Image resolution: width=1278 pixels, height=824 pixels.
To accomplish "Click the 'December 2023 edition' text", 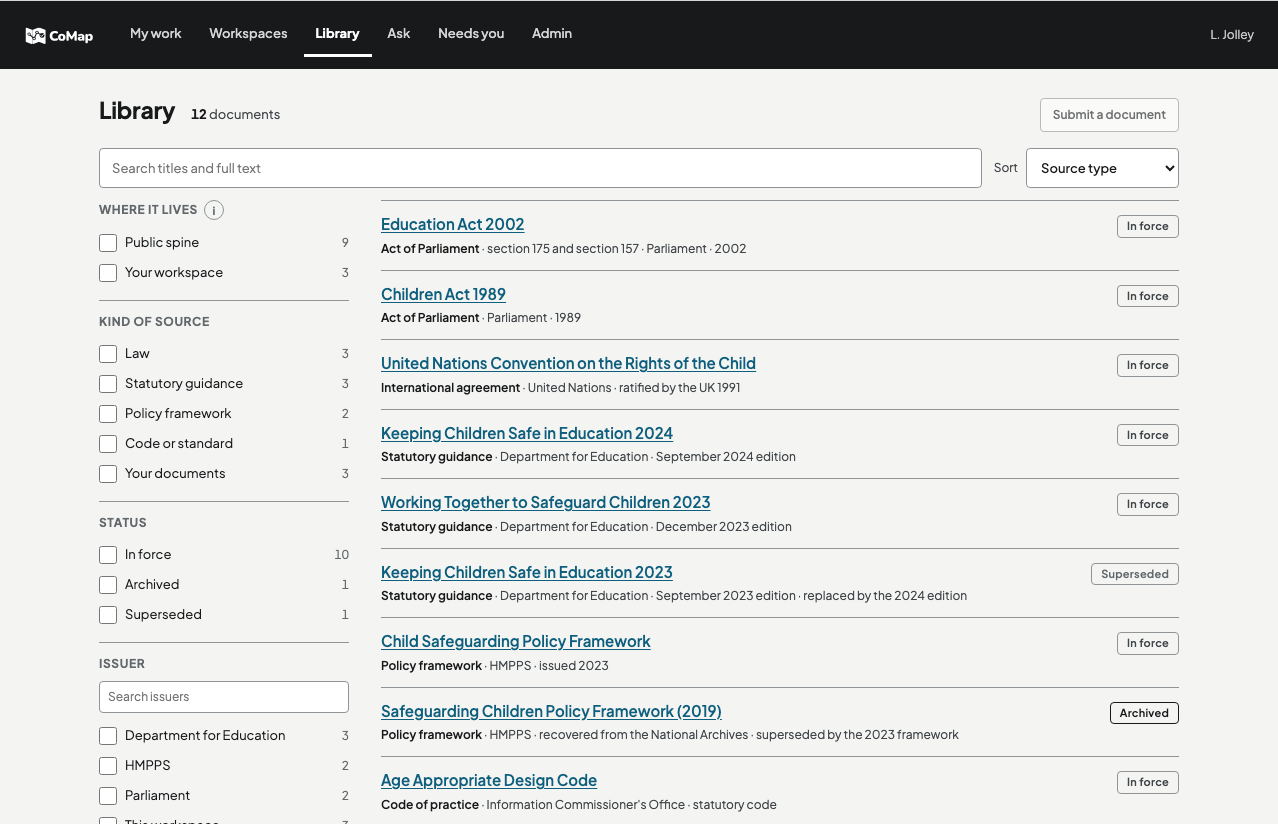I will 724,527.
